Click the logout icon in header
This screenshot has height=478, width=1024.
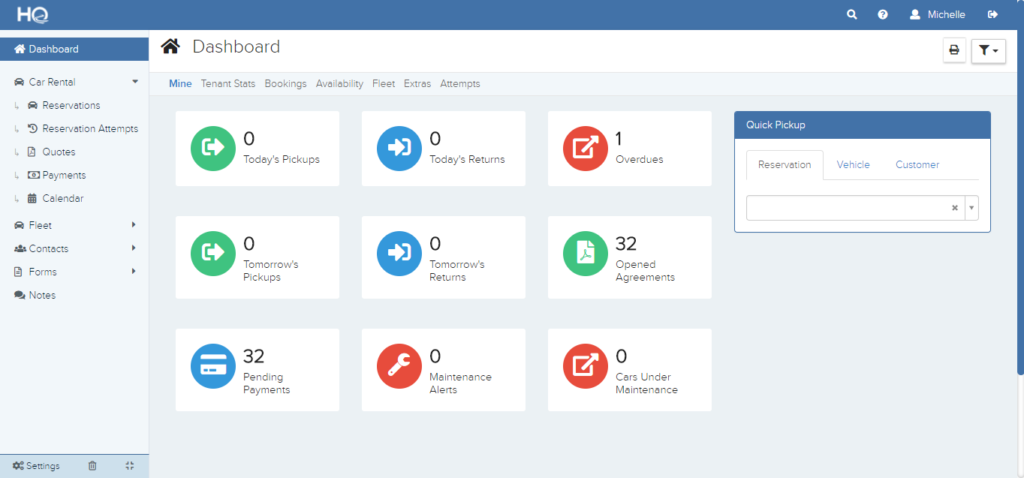tap(993, 14)
